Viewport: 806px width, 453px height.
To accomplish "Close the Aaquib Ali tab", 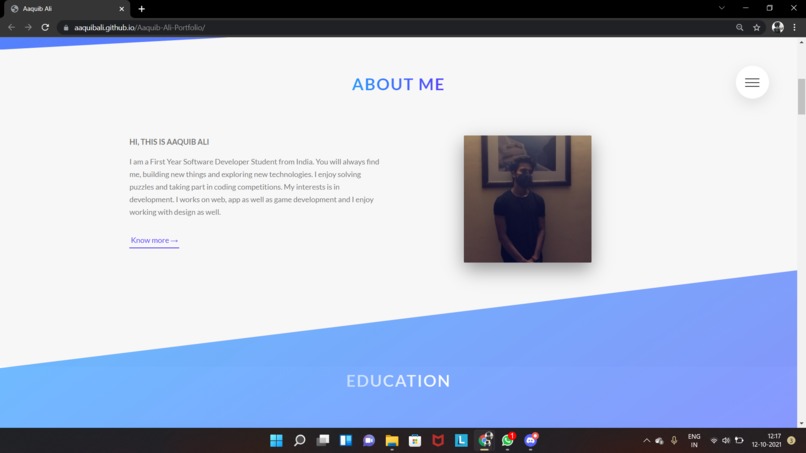I will (122, 9).
